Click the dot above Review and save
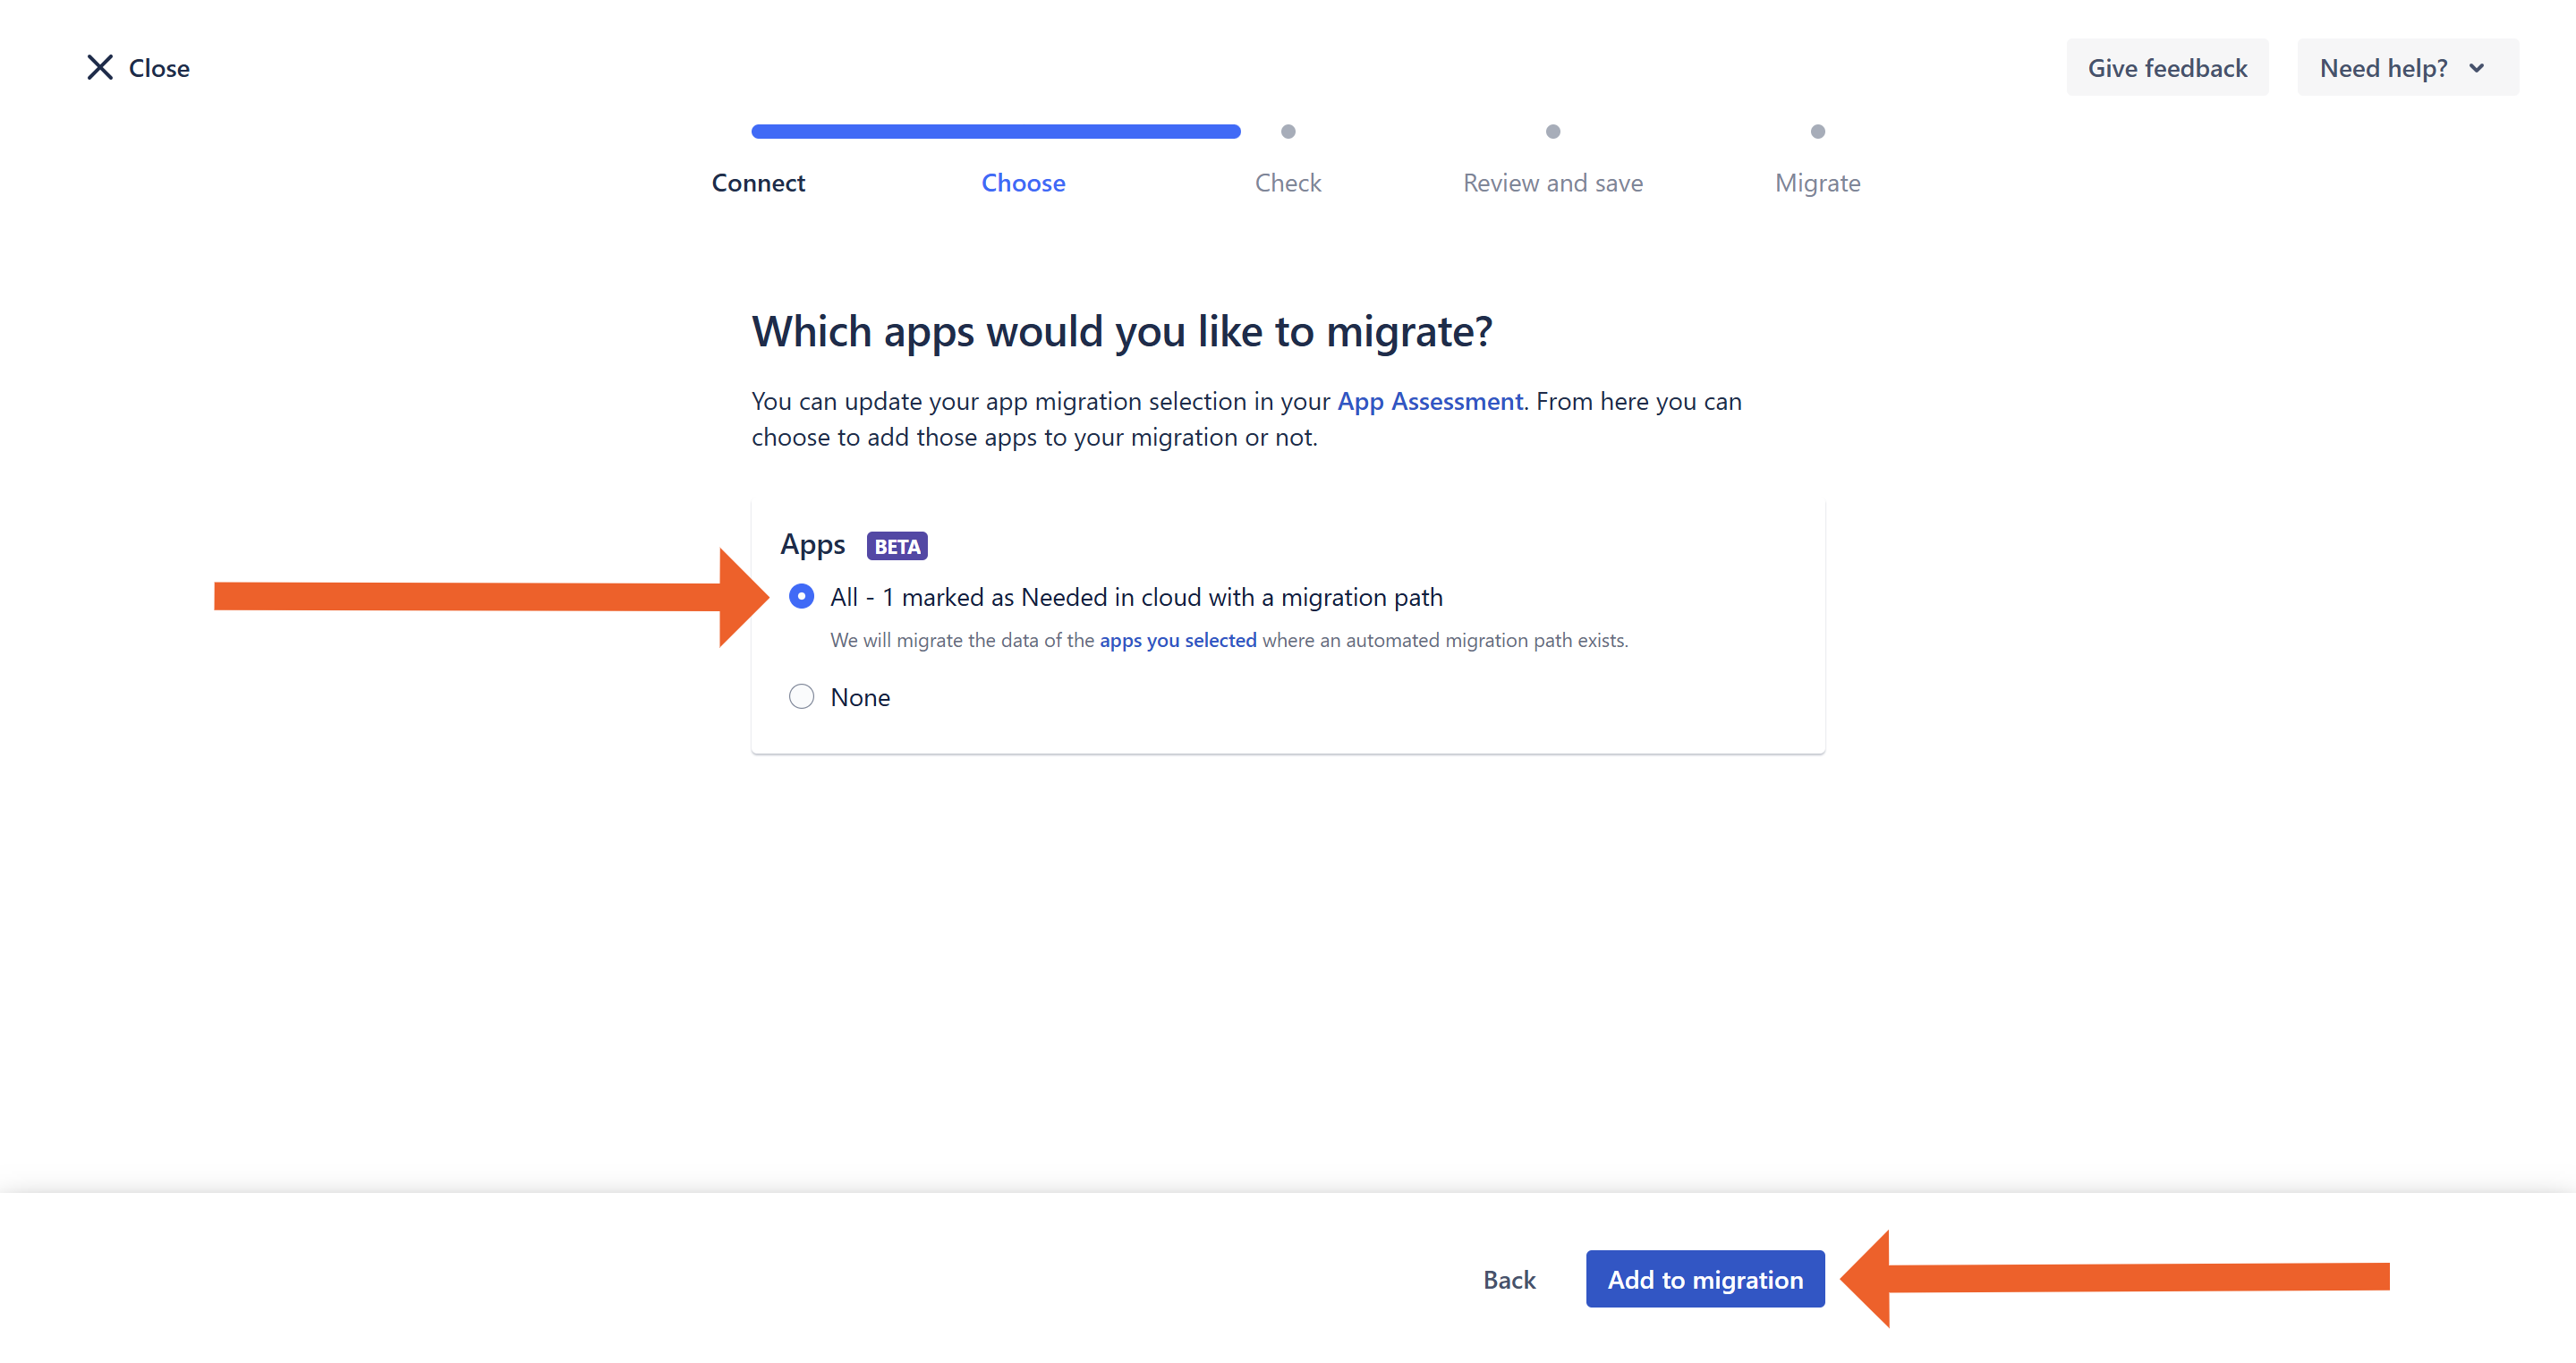The image size is (2576, 1363). pyautogui.click(x=1552, y=132)
